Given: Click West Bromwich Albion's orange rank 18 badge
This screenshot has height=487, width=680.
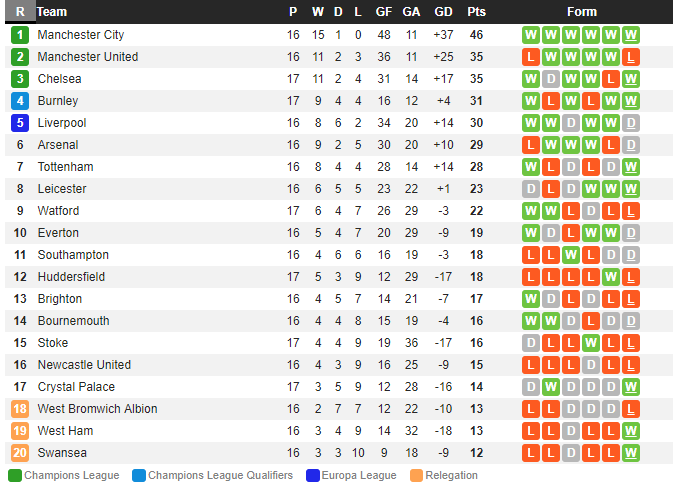Looking at the screenshot, I should [20, 409].
